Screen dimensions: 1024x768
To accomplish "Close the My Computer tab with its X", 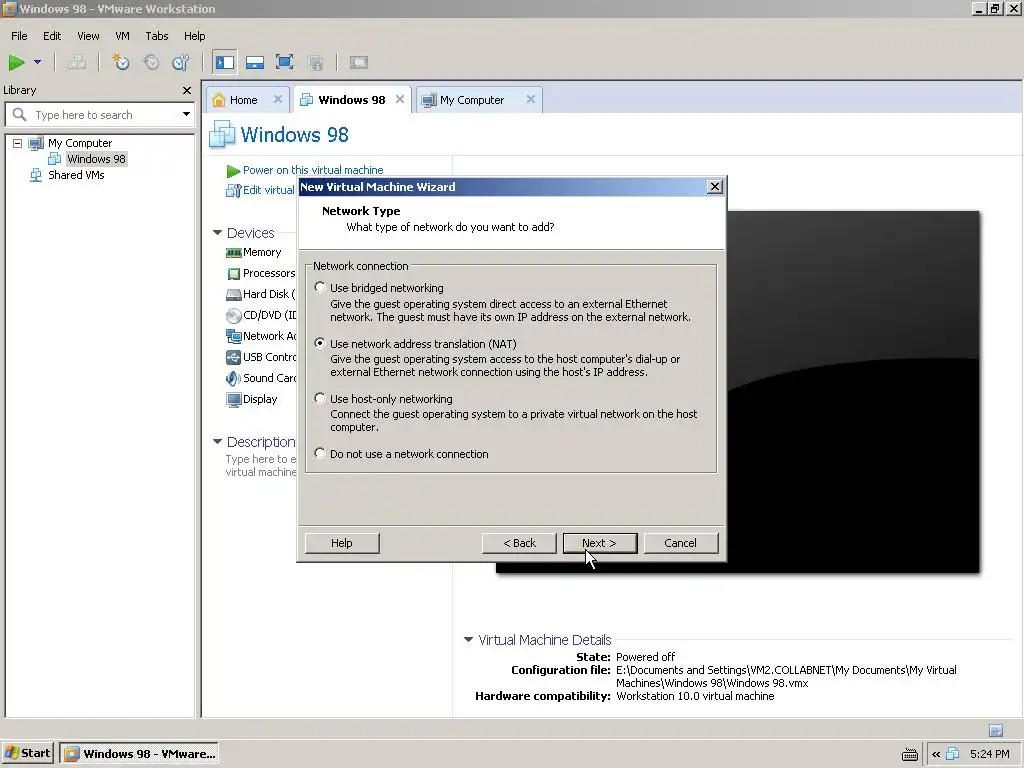I will pyautogui.click(x=531, y=99).
